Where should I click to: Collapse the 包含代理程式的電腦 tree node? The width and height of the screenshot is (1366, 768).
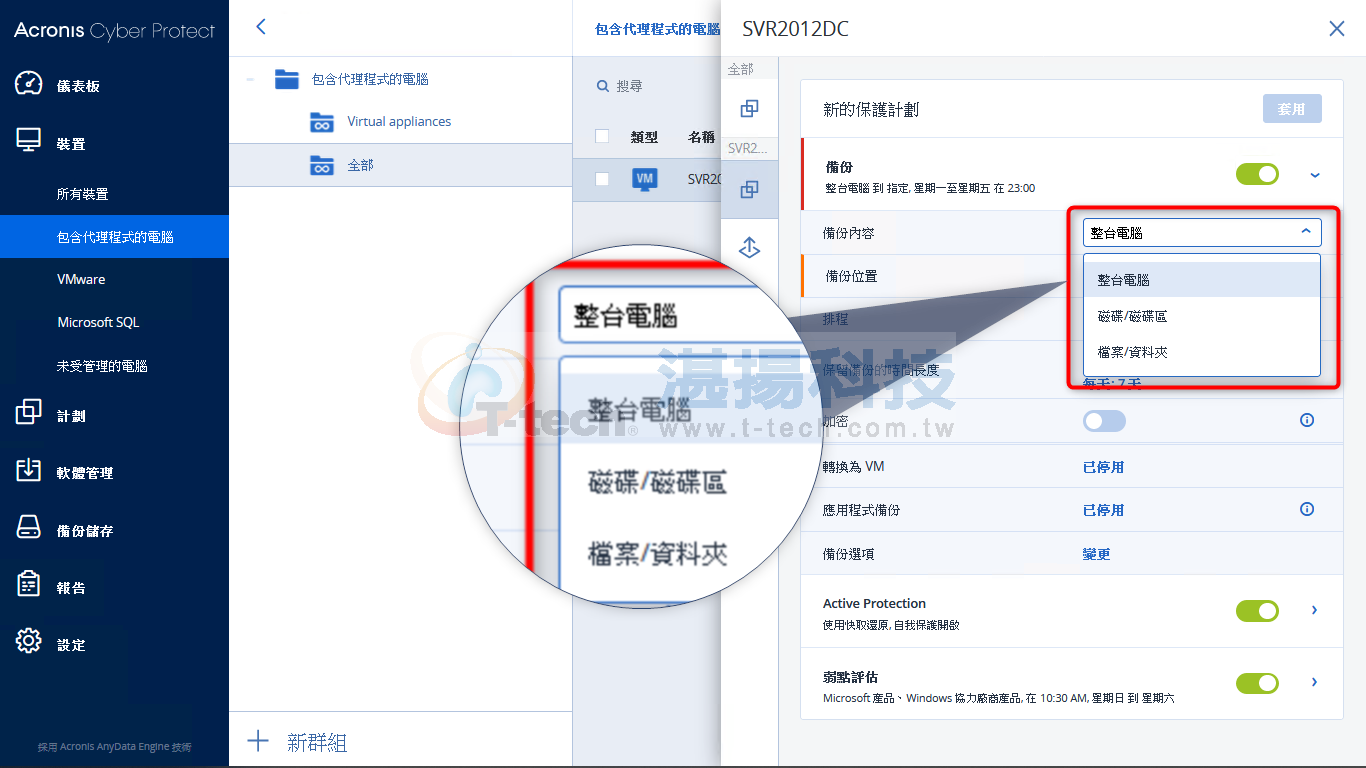click(x=250, y=79)
